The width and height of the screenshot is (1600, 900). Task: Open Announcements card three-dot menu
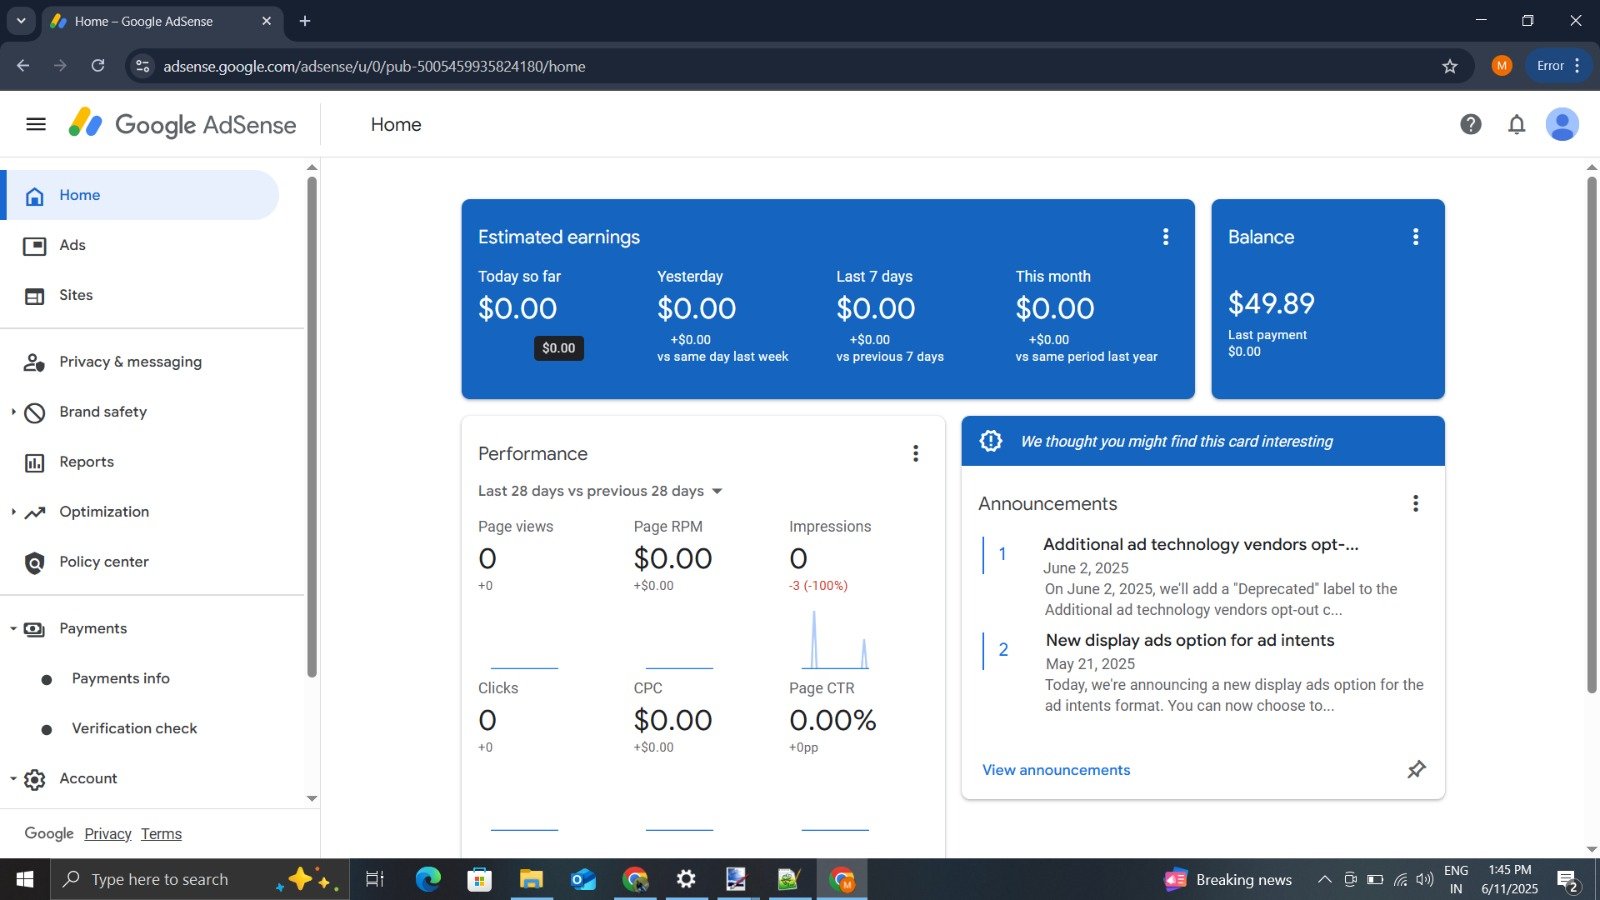click(1415, 503)
